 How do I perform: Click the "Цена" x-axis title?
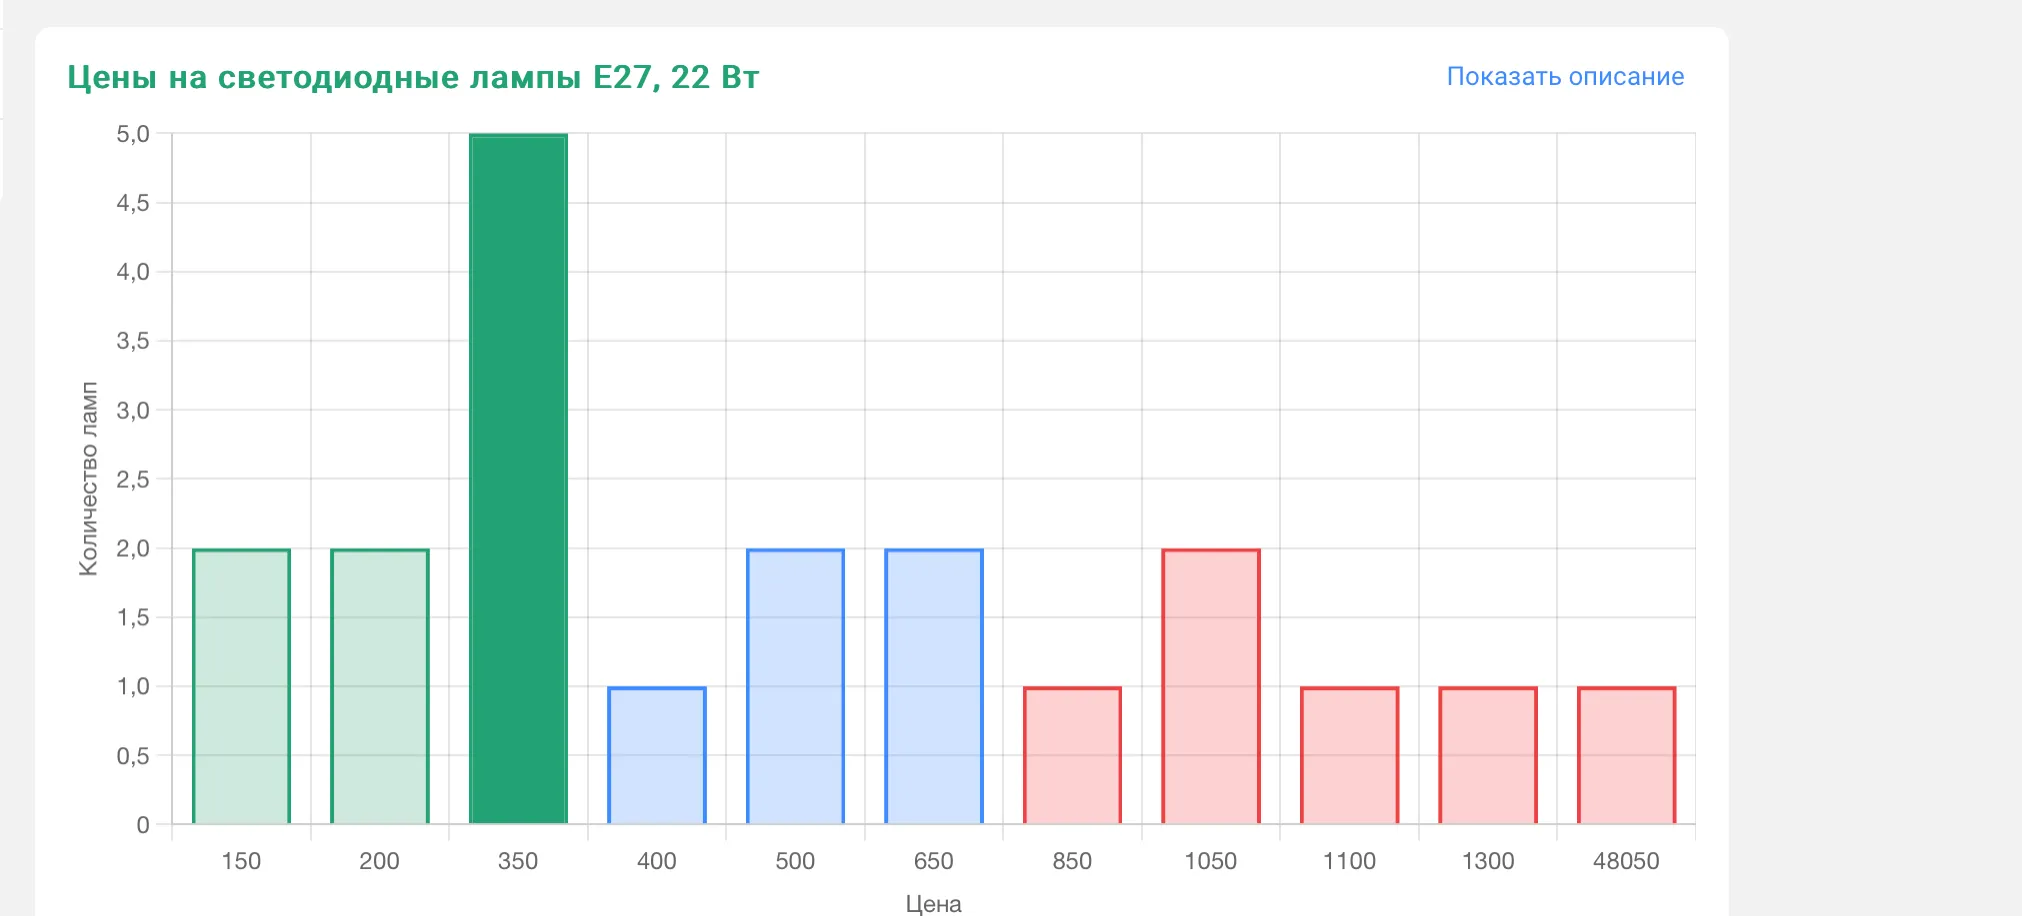933,903
